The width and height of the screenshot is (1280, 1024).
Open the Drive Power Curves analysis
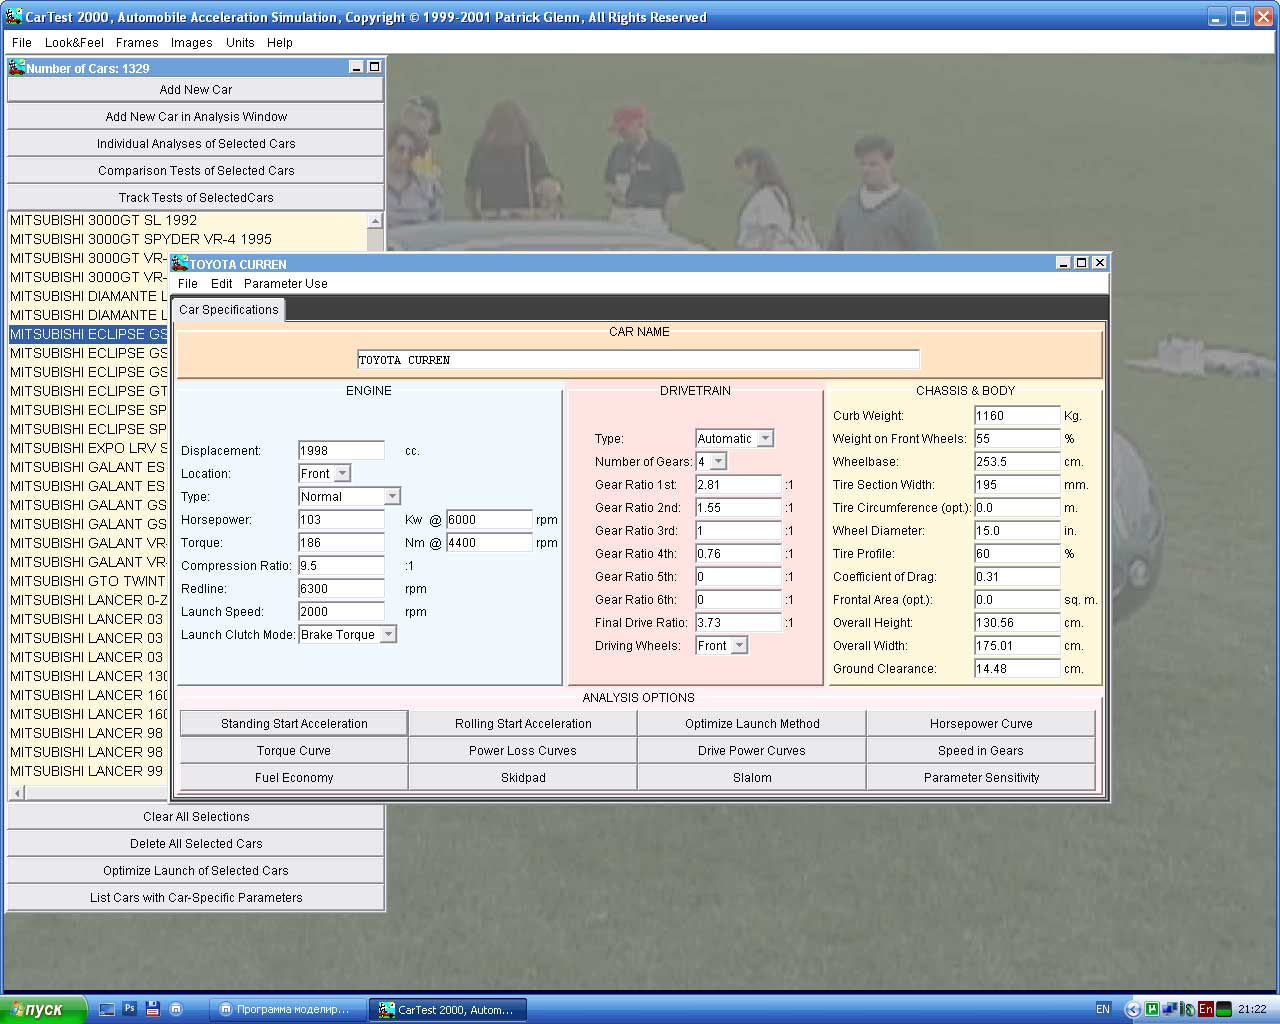pos(752,750)
